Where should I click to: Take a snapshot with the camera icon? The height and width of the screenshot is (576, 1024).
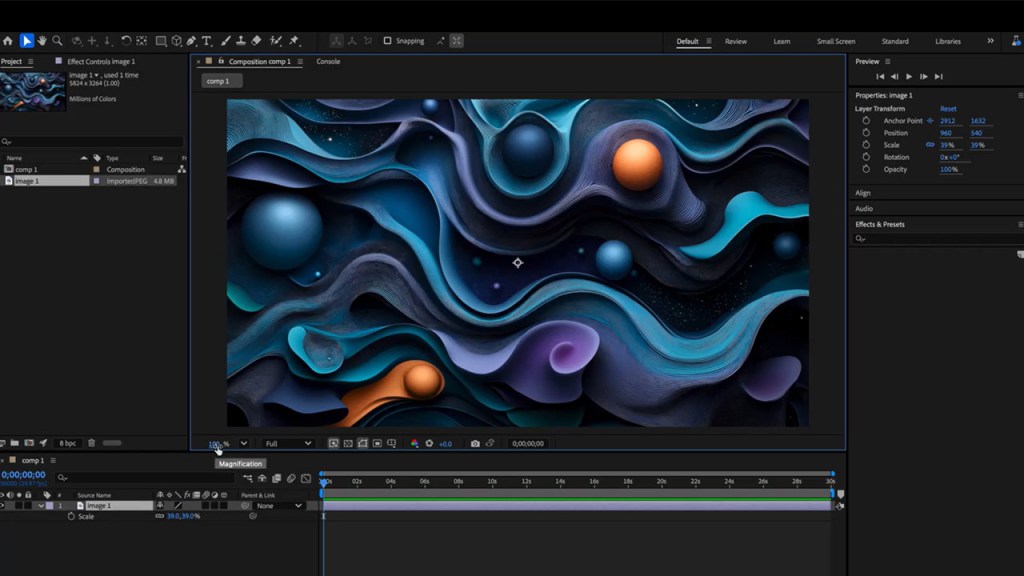pos(474,443)
